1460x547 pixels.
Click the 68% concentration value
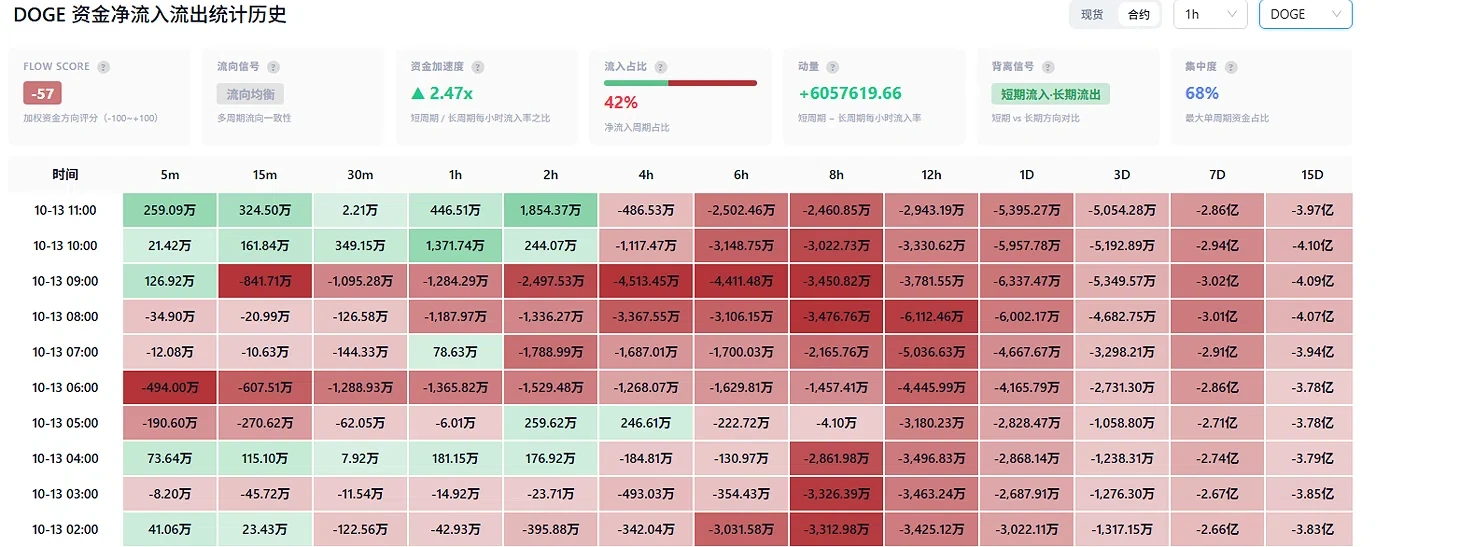coord(1202,93)
